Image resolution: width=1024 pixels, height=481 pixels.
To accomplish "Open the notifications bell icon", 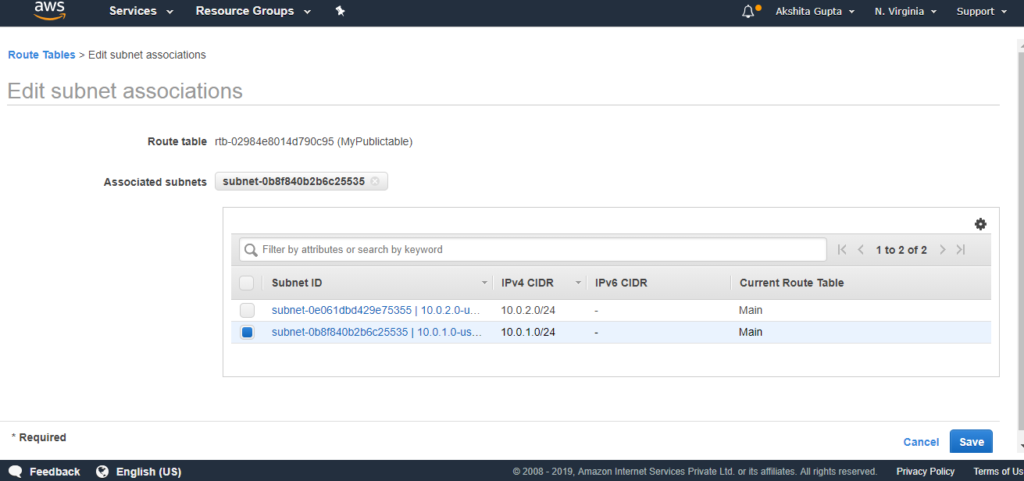I will [x=748, y=12].
